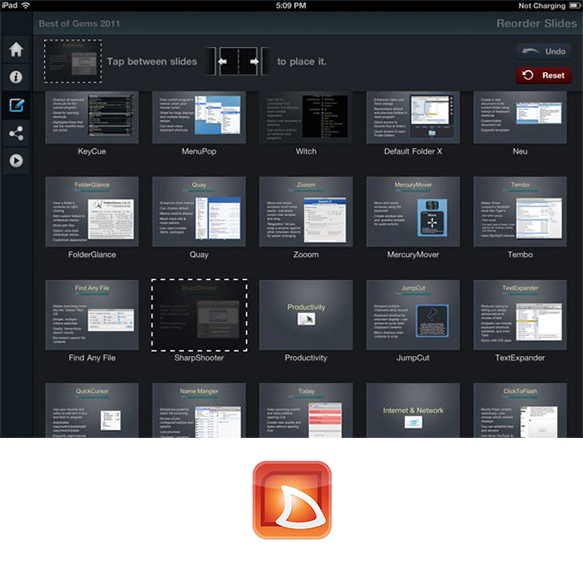Image resolution: width=583 pixels, height=562 pixels.
Task: Select the Zooom slide thumbnail
Action: (x=306, y=211)
